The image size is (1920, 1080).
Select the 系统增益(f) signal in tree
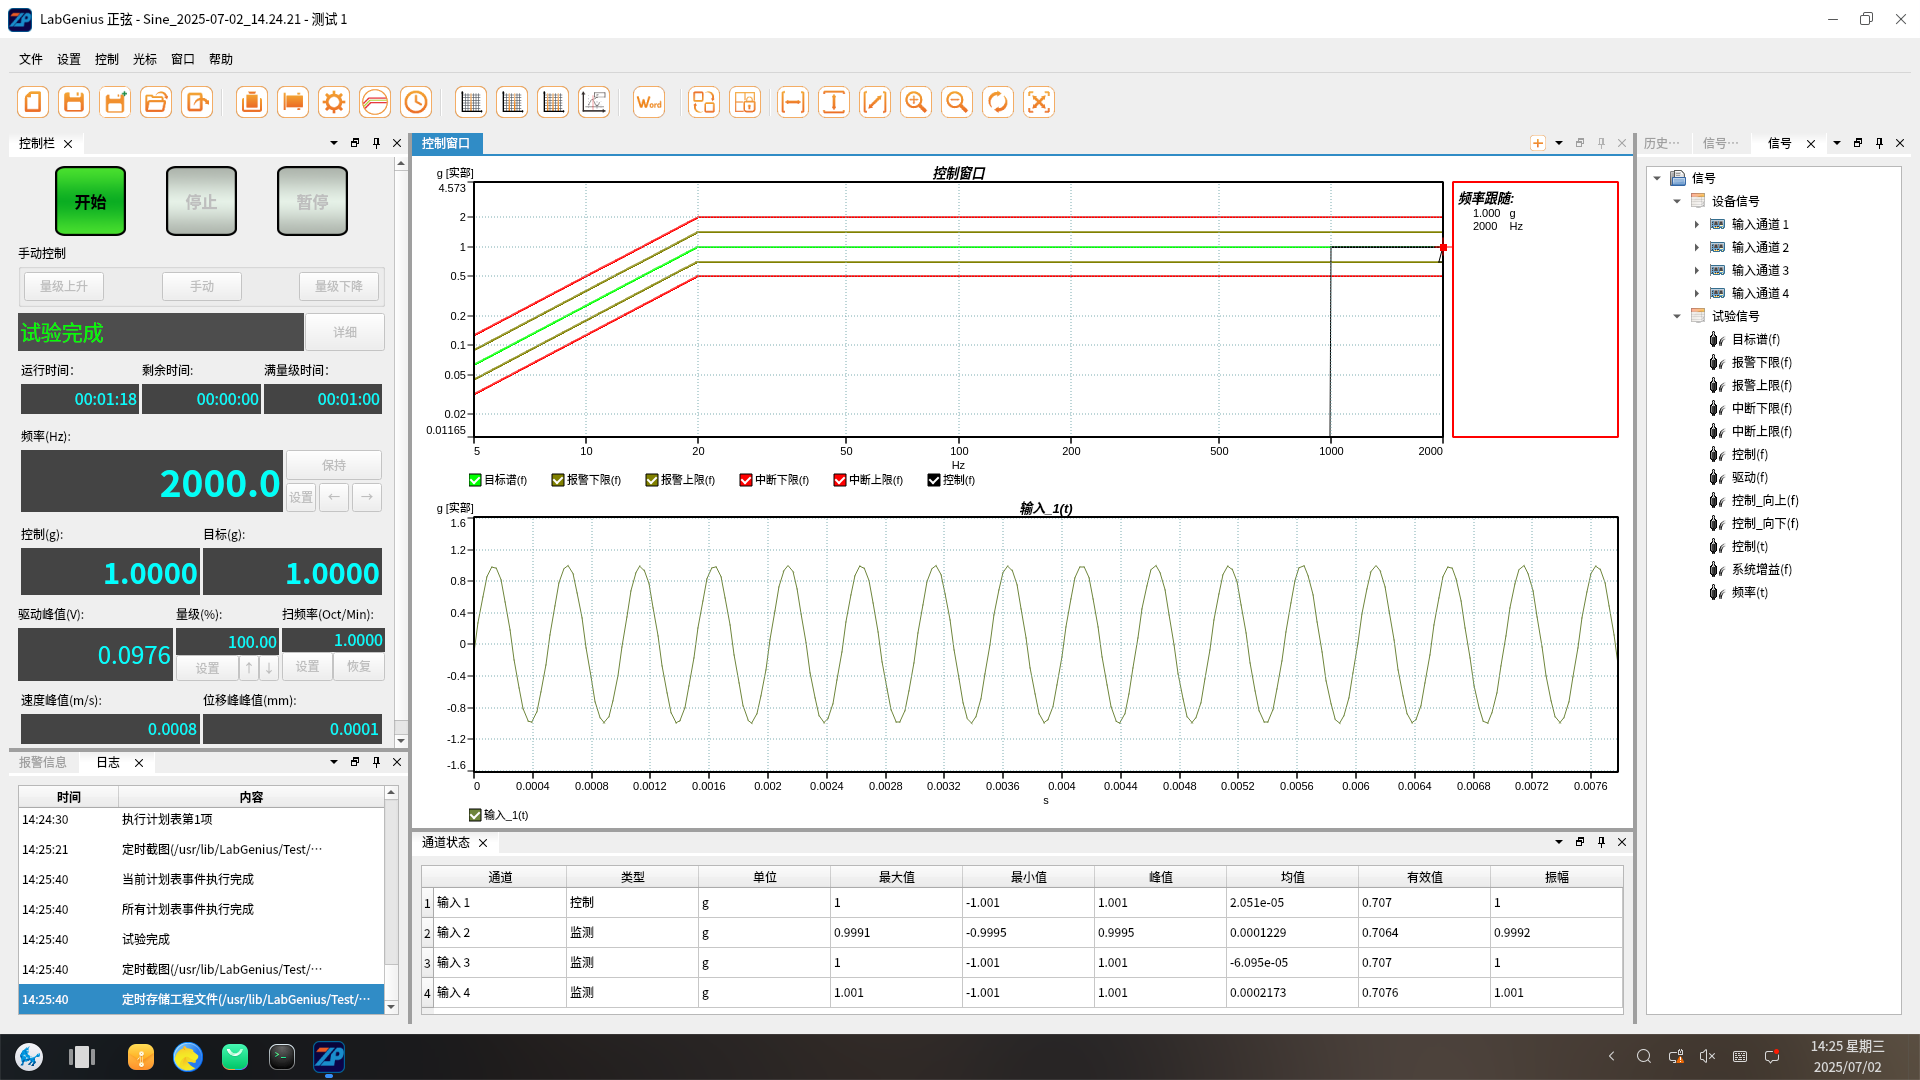pos(1761,569)
